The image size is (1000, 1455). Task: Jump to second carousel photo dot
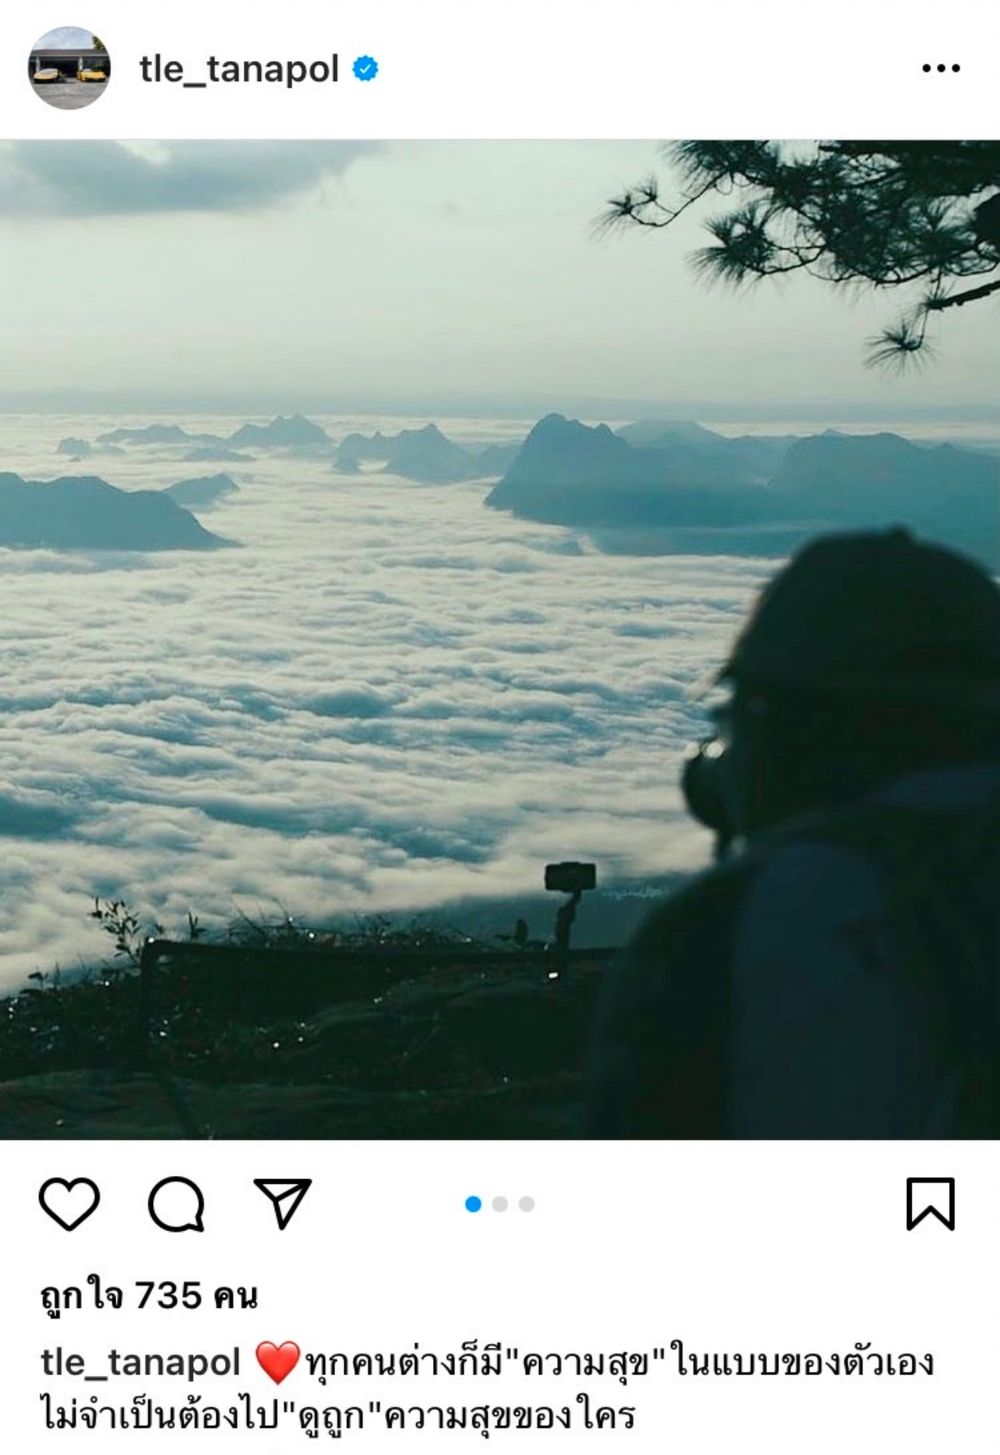500,1204
